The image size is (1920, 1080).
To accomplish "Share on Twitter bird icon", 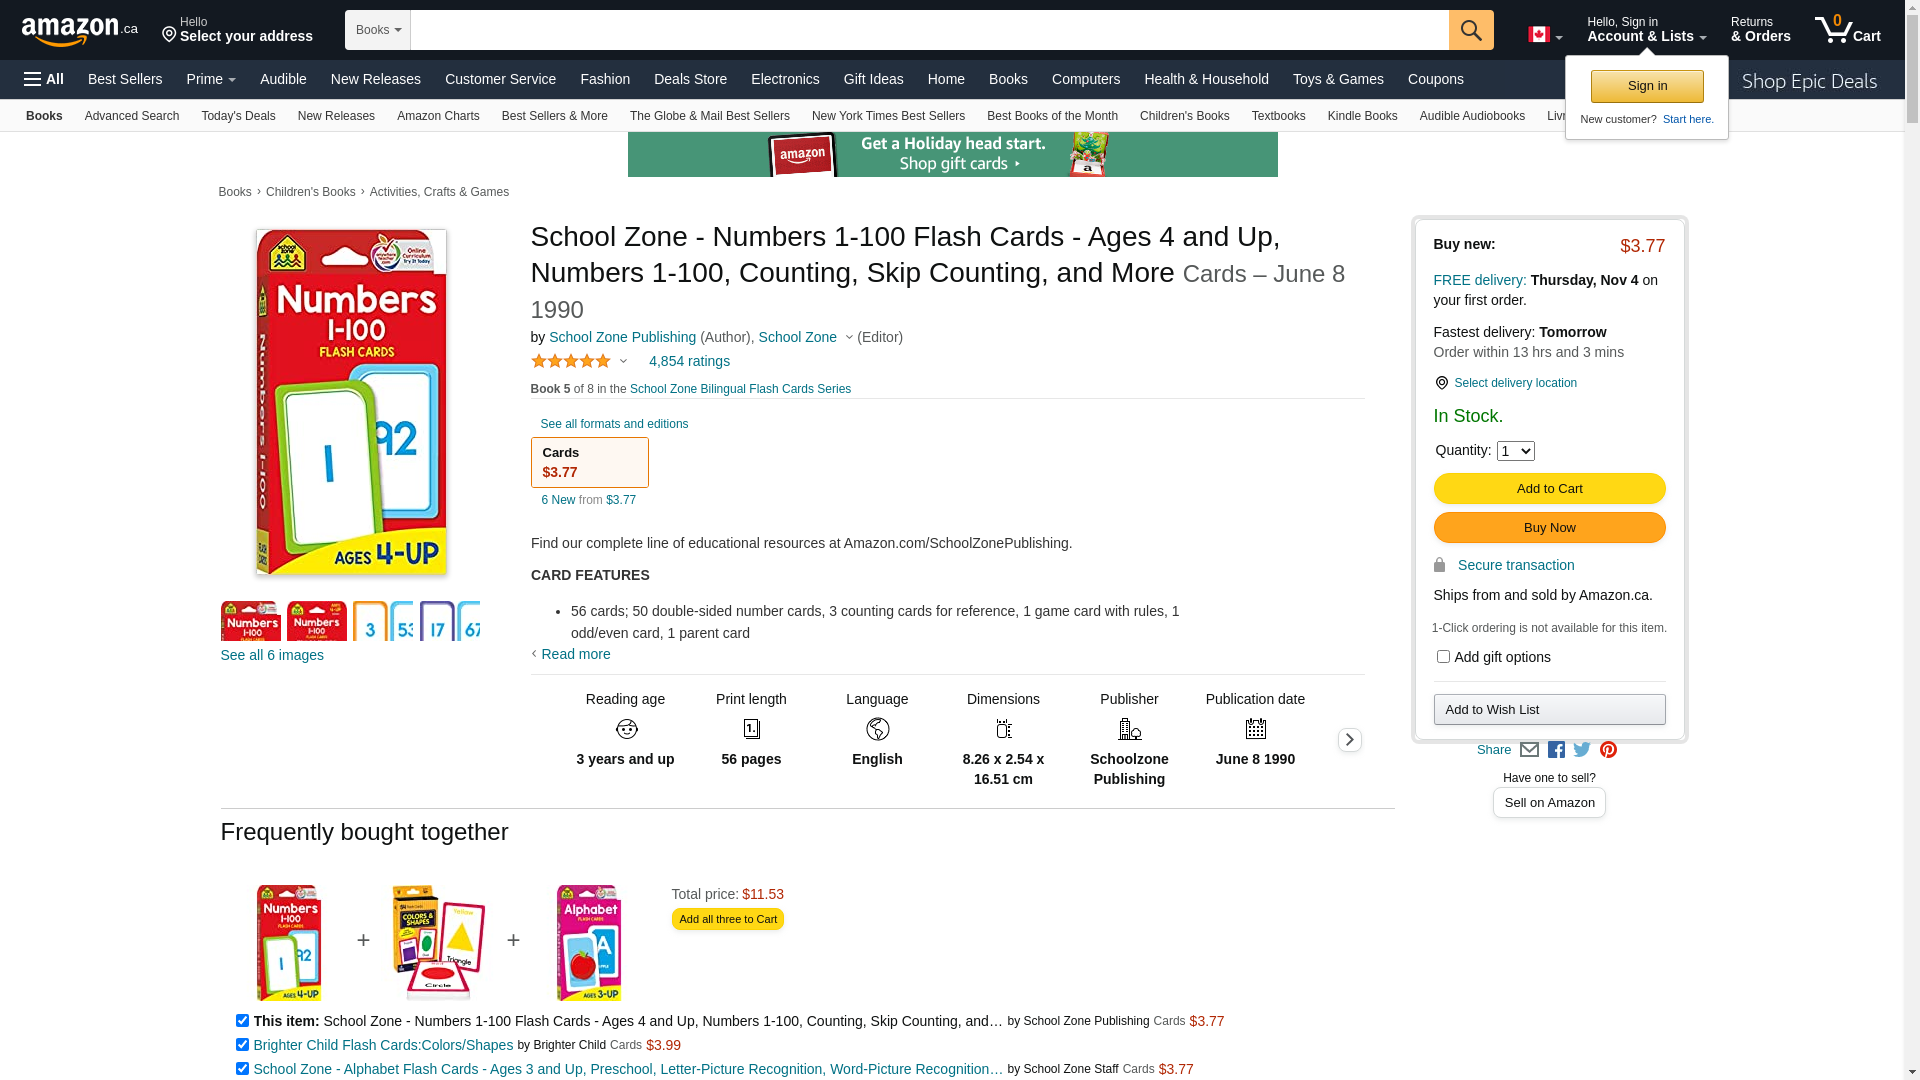I will [1582, 750].
